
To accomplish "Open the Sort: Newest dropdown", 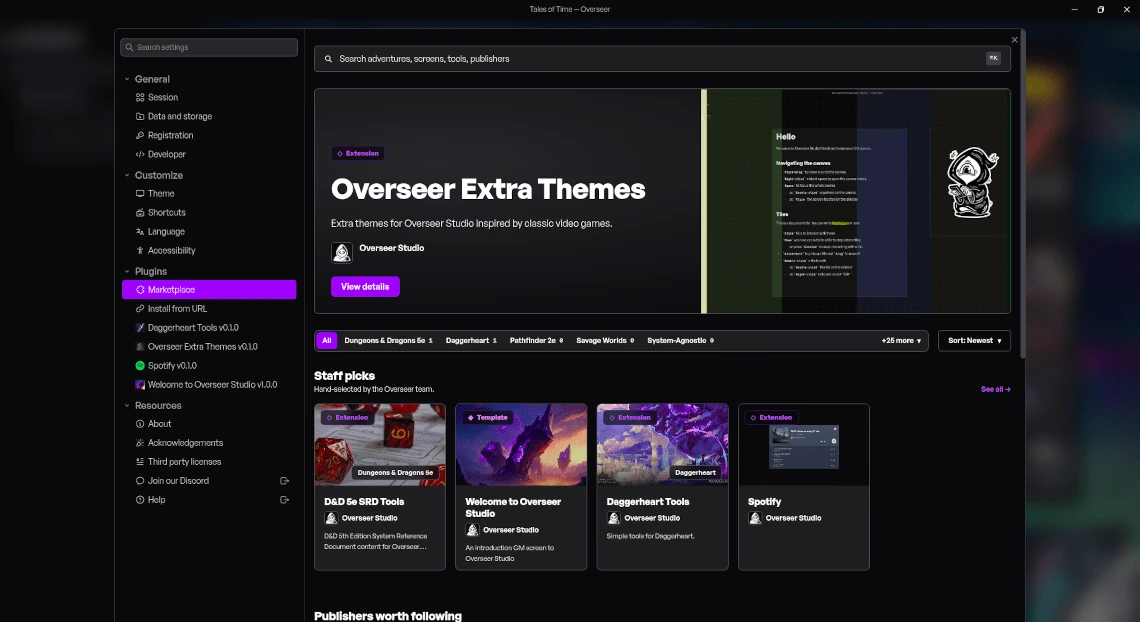I will click(x=974, y=341).
